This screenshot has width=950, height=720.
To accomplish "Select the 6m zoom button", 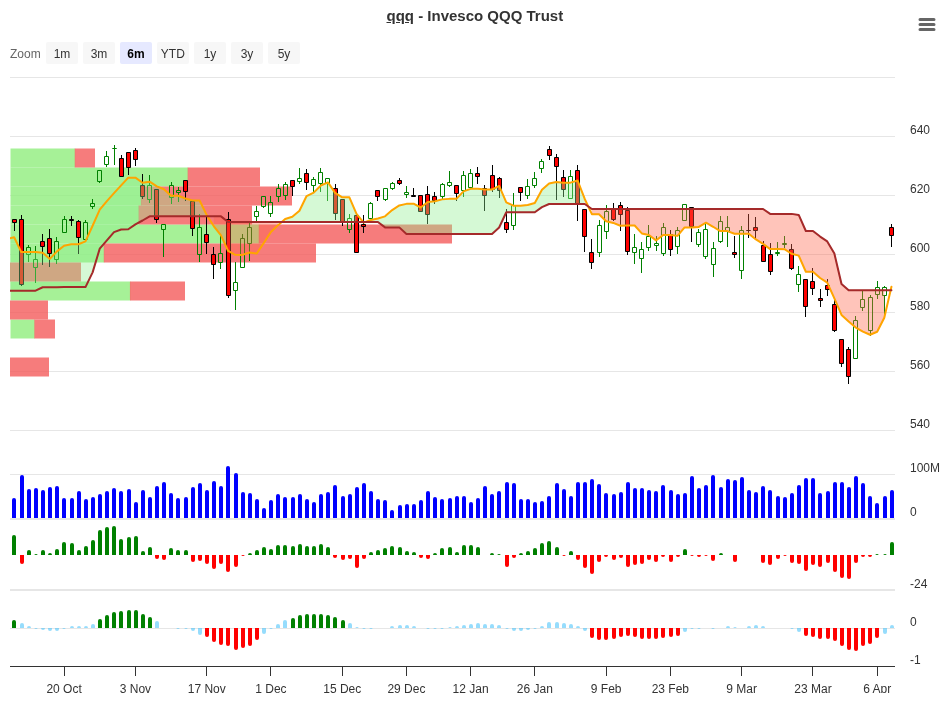I will (x=136, y=53).
